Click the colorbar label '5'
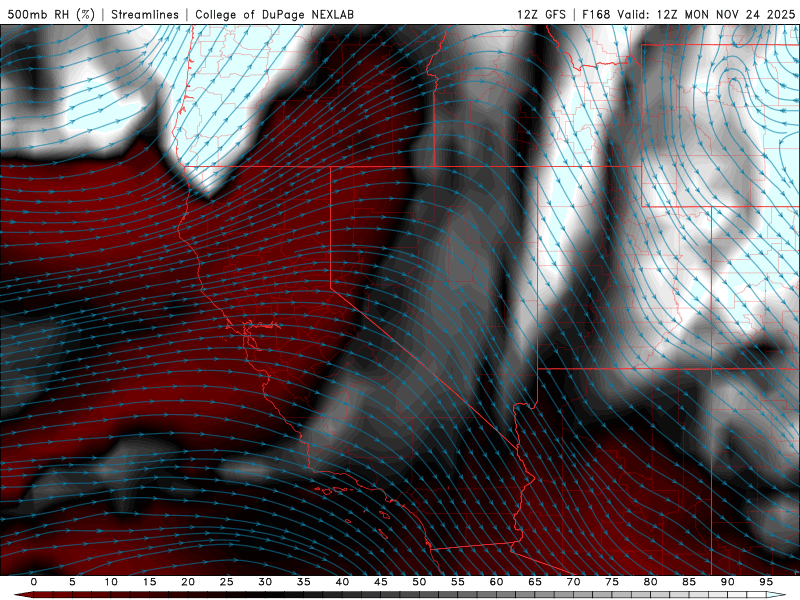 tap(72, 582)
